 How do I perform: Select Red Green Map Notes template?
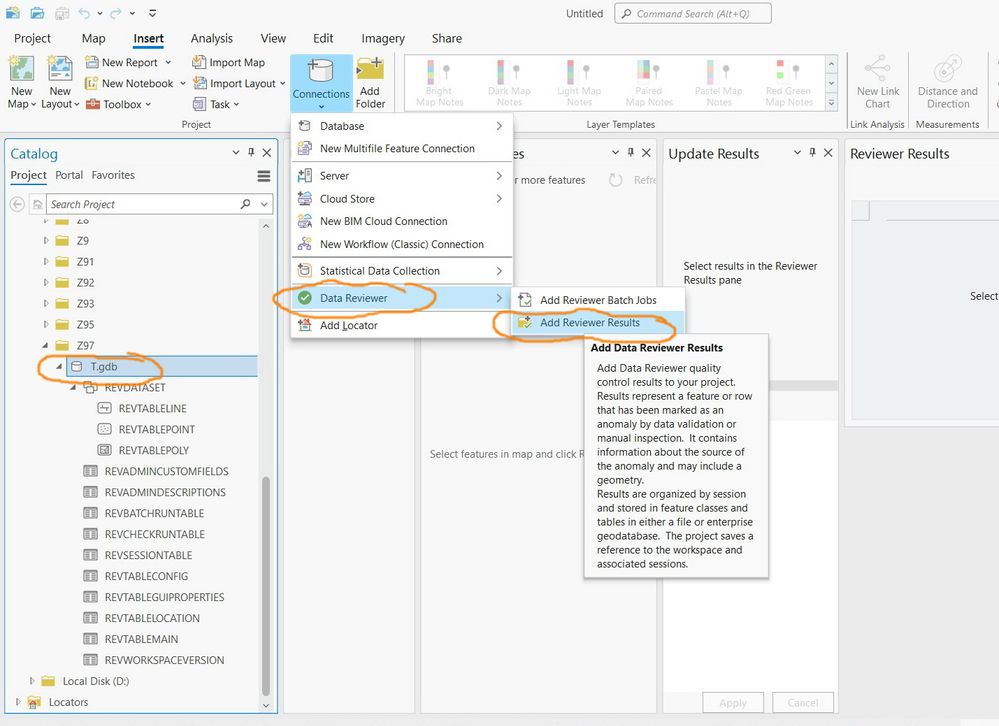coord(789,83)
